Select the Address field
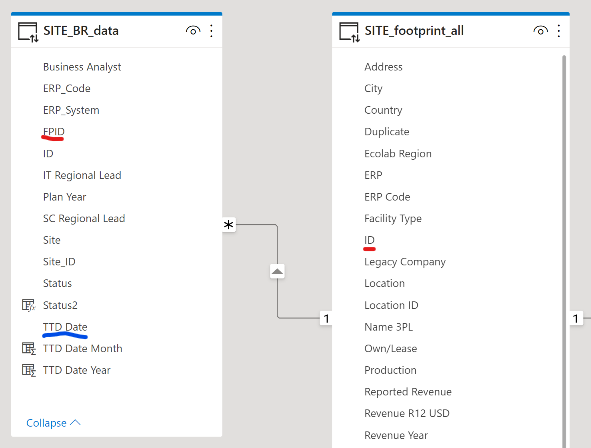Screen dimensions: 591x448 [383, 67]
